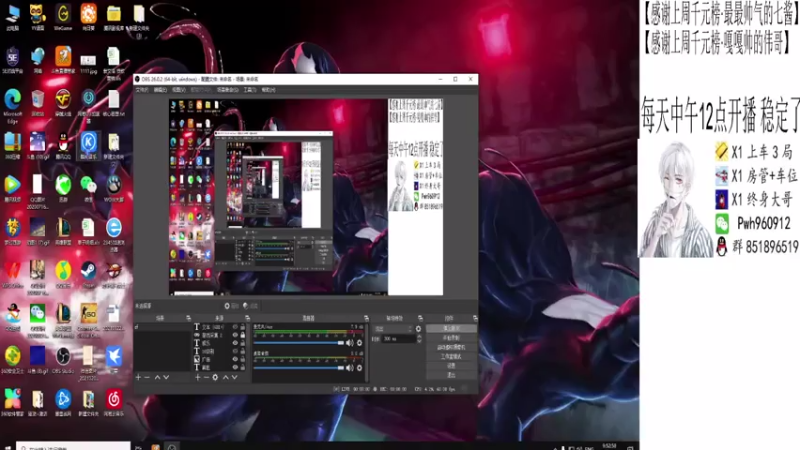Pop out the Sources dock icon
Screen dimensions: 800x450
(247, 318)
